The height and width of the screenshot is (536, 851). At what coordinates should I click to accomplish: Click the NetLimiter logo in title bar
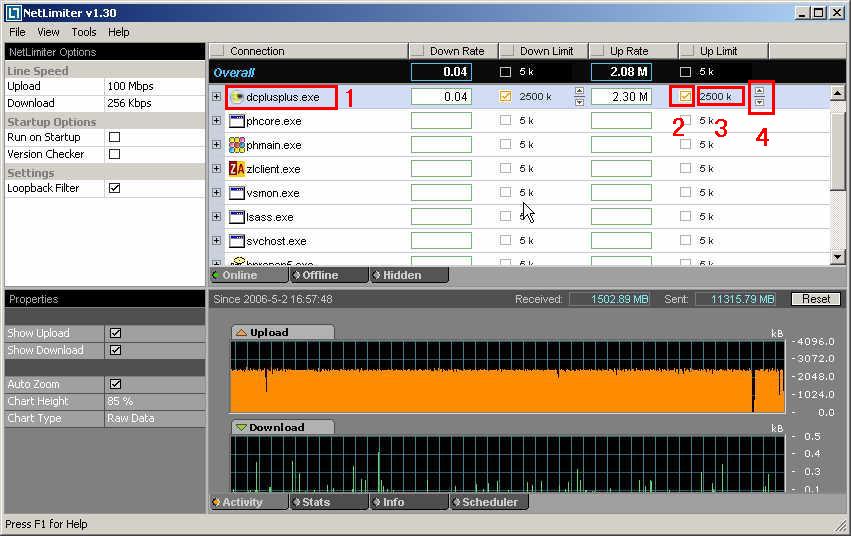pyautogui.click(x=13, y=12)
